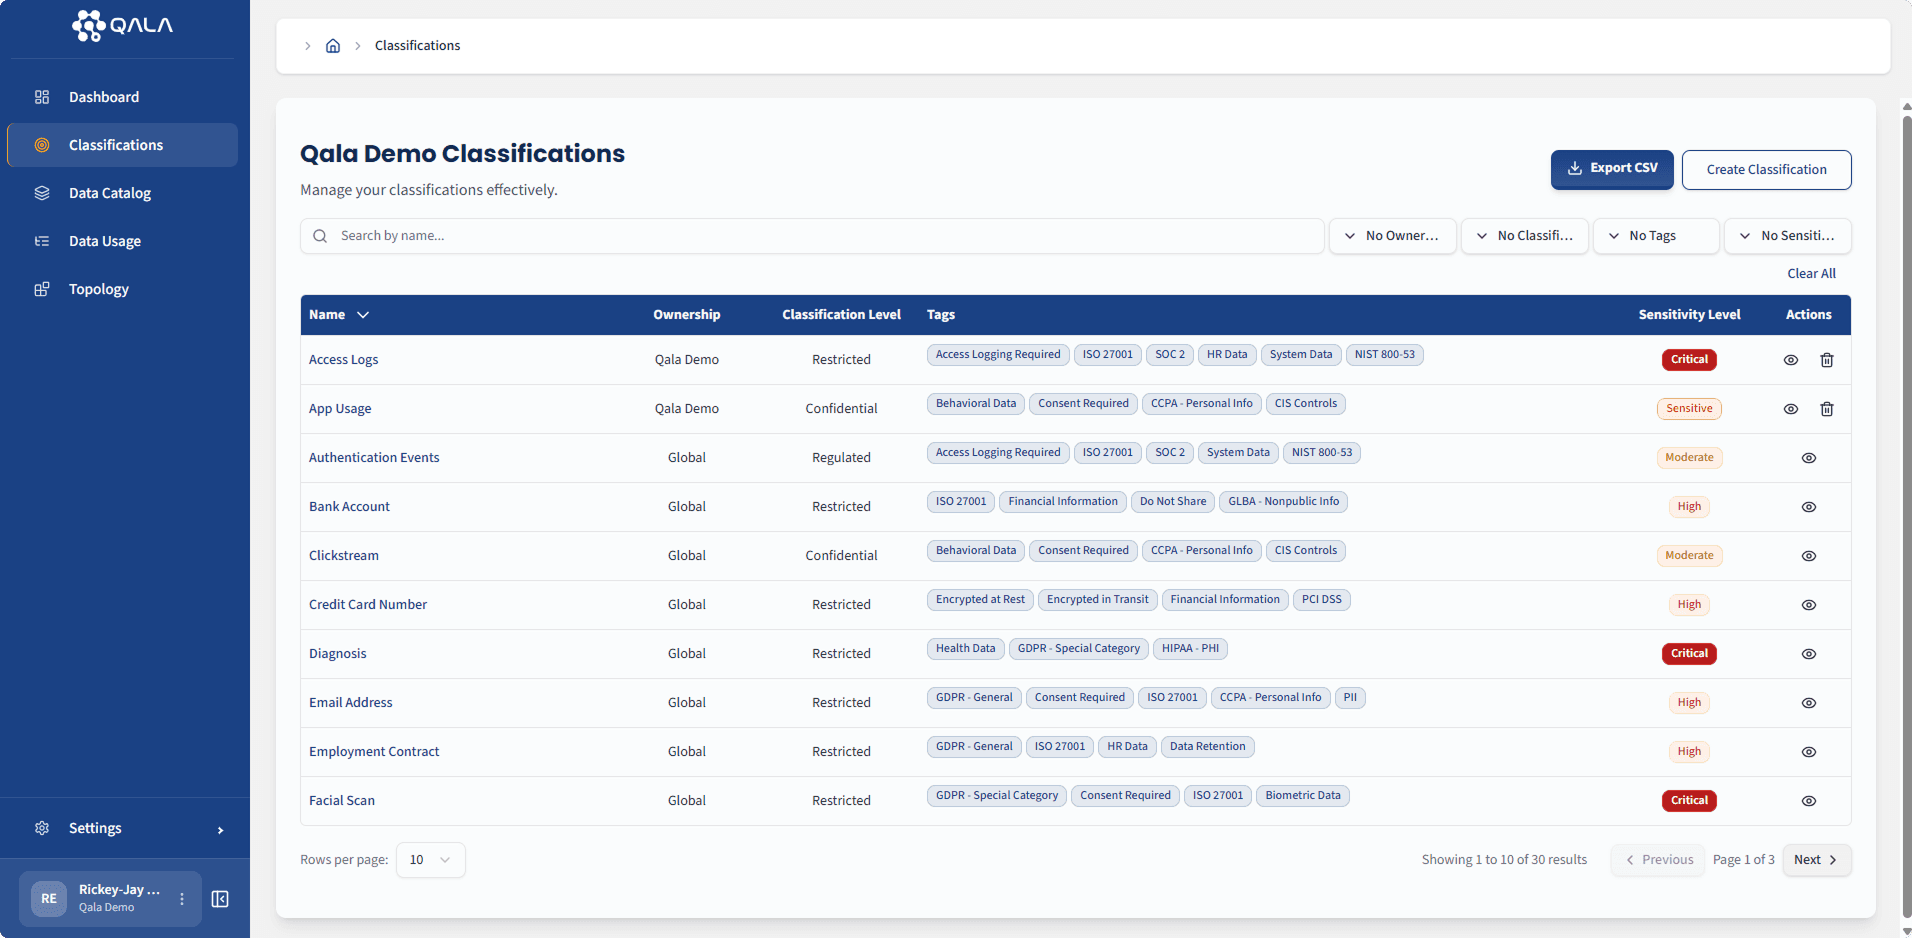Click the Next arrow chevron

pyautogui.click(x=1833, y=860)
